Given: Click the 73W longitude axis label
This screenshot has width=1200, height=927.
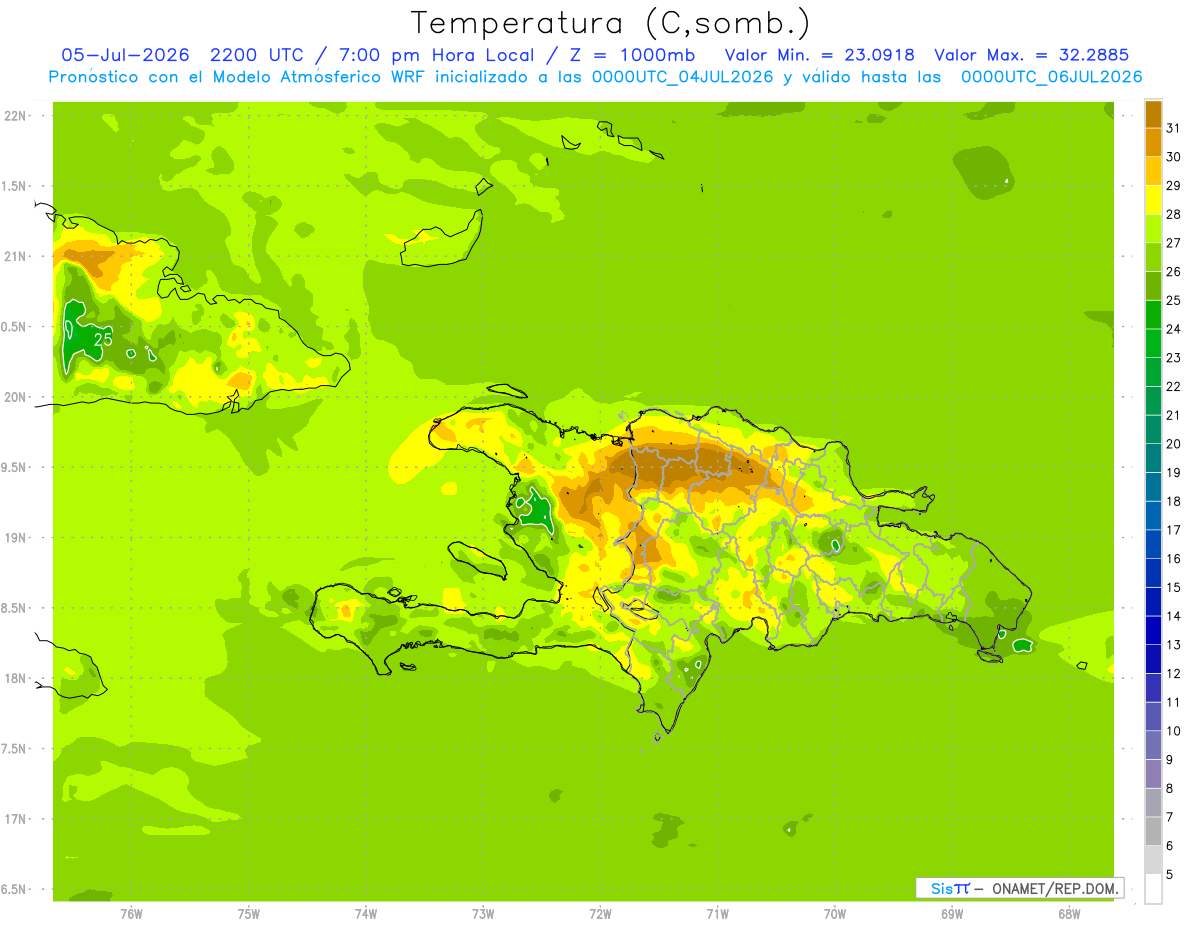Looking at the screenshot, I should pyautogui.click(x=483, y=913).
